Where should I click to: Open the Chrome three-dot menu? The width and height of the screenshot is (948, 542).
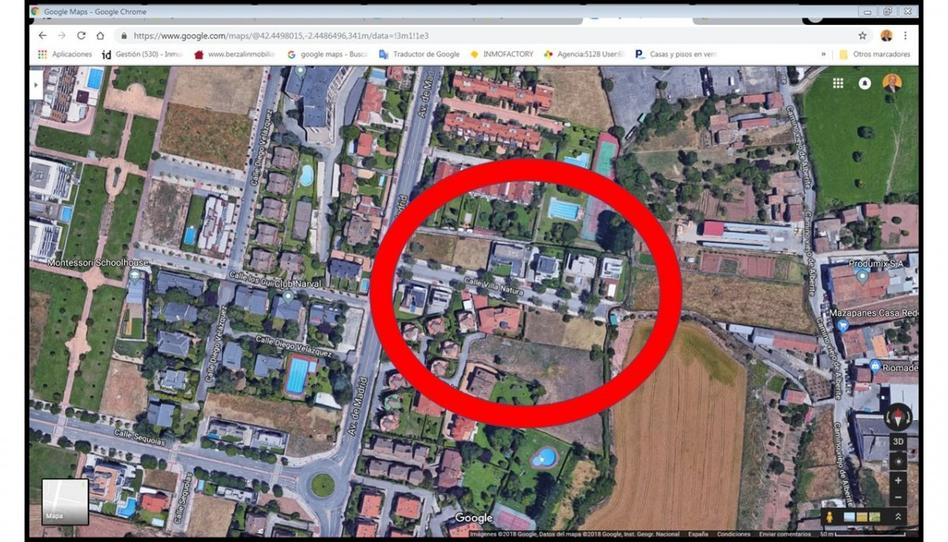point(905,36)
